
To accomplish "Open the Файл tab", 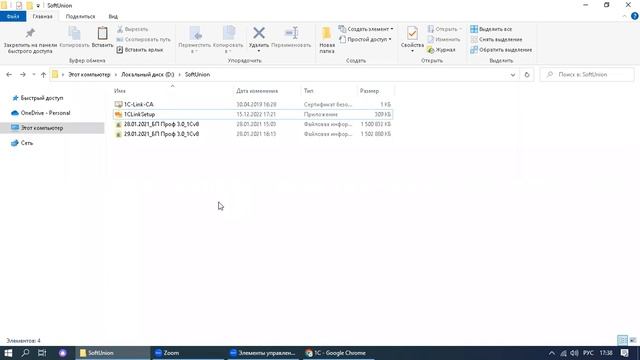I will 13,16.
